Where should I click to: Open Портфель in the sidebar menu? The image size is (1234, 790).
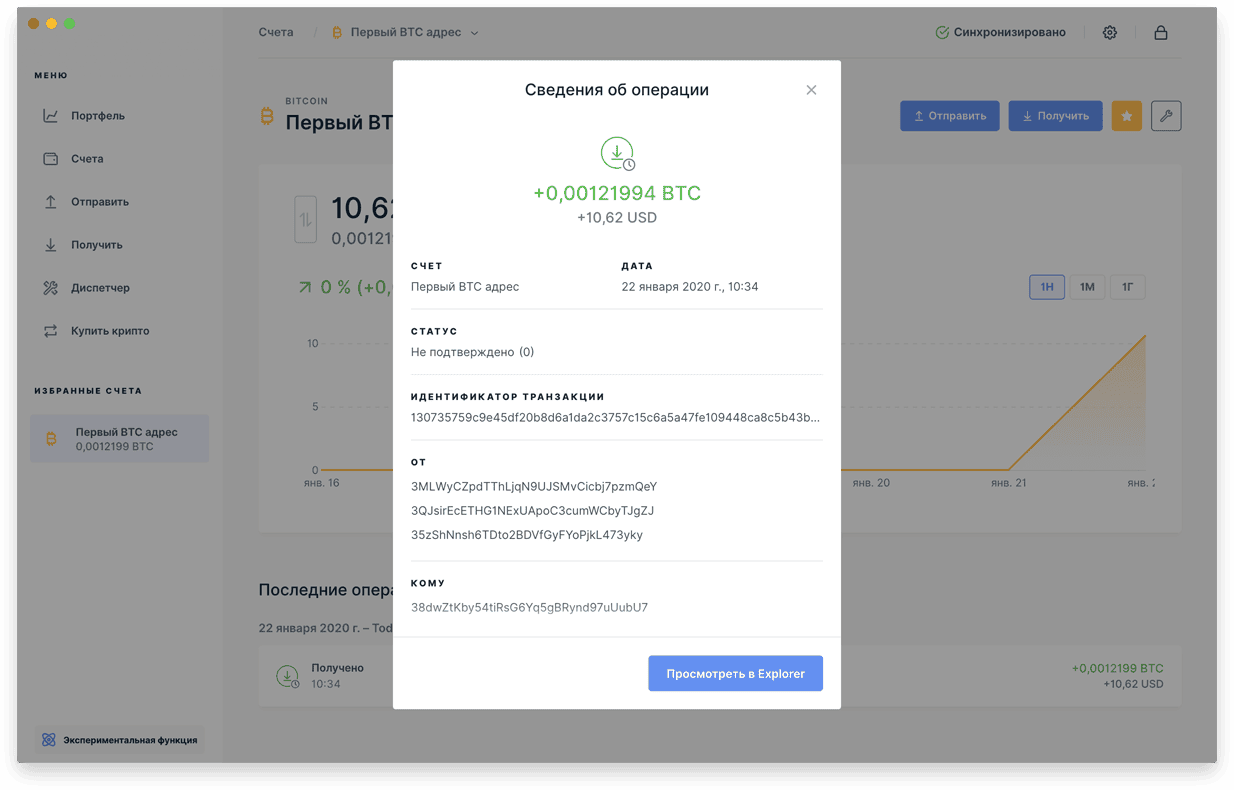(x=98, y=116)
